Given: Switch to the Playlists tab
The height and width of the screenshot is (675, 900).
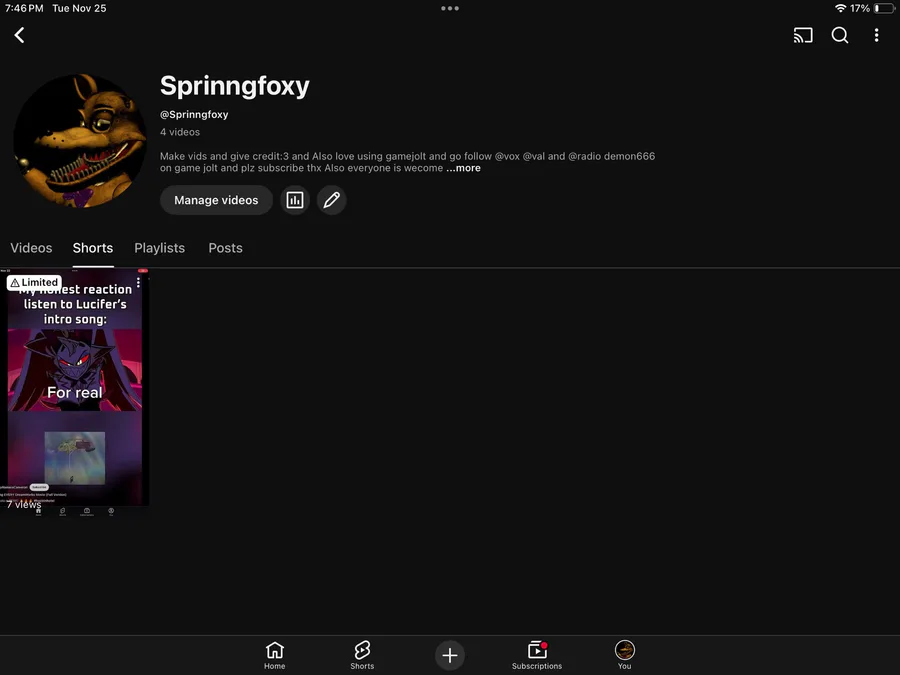Looking at the screenshot, I should 160,248.
